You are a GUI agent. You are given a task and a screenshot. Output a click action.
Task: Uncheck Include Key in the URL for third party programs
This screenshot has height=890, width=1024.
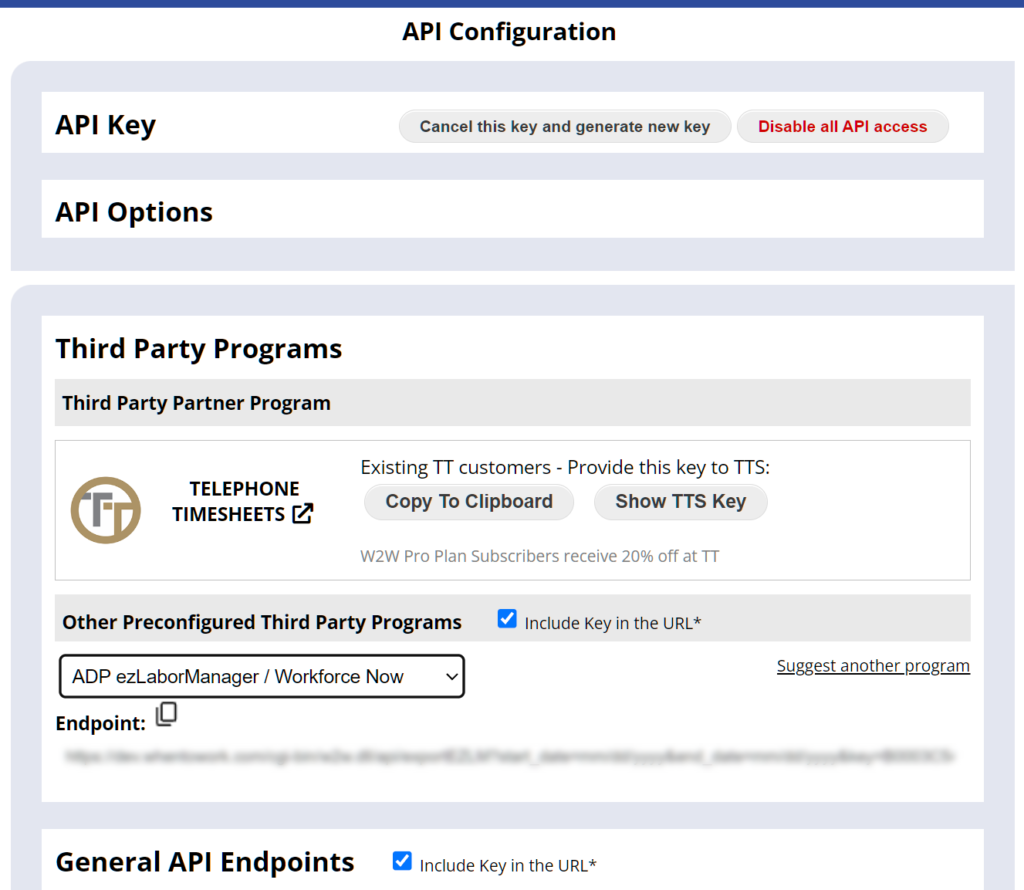coord(507,618)
